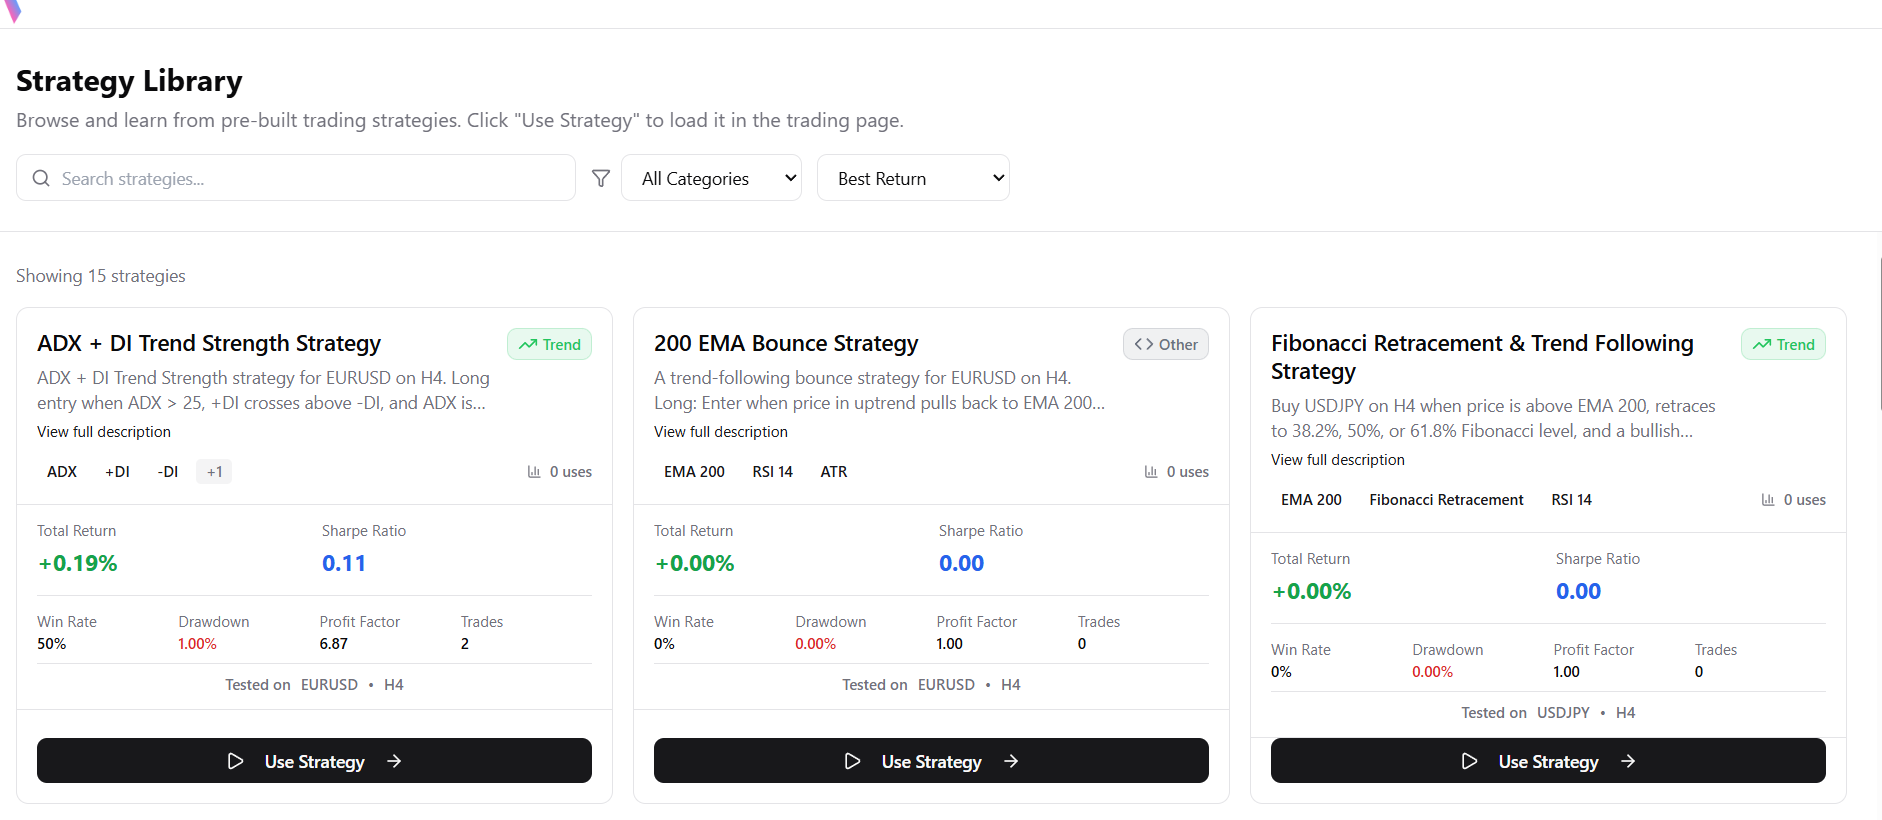The image size is (1882, 820).
Task: Use the Fibonacci Retracement strategy
Action: point(1547,761)
